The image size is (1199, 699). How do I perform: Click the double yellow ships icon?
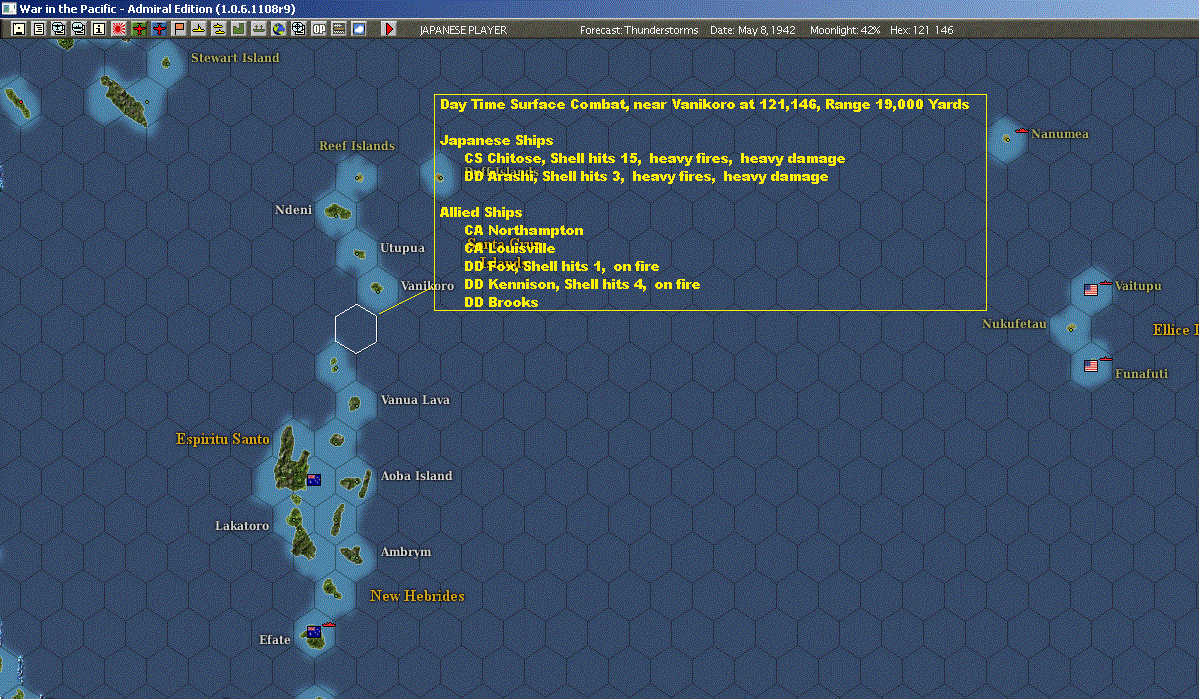point(219,29)
